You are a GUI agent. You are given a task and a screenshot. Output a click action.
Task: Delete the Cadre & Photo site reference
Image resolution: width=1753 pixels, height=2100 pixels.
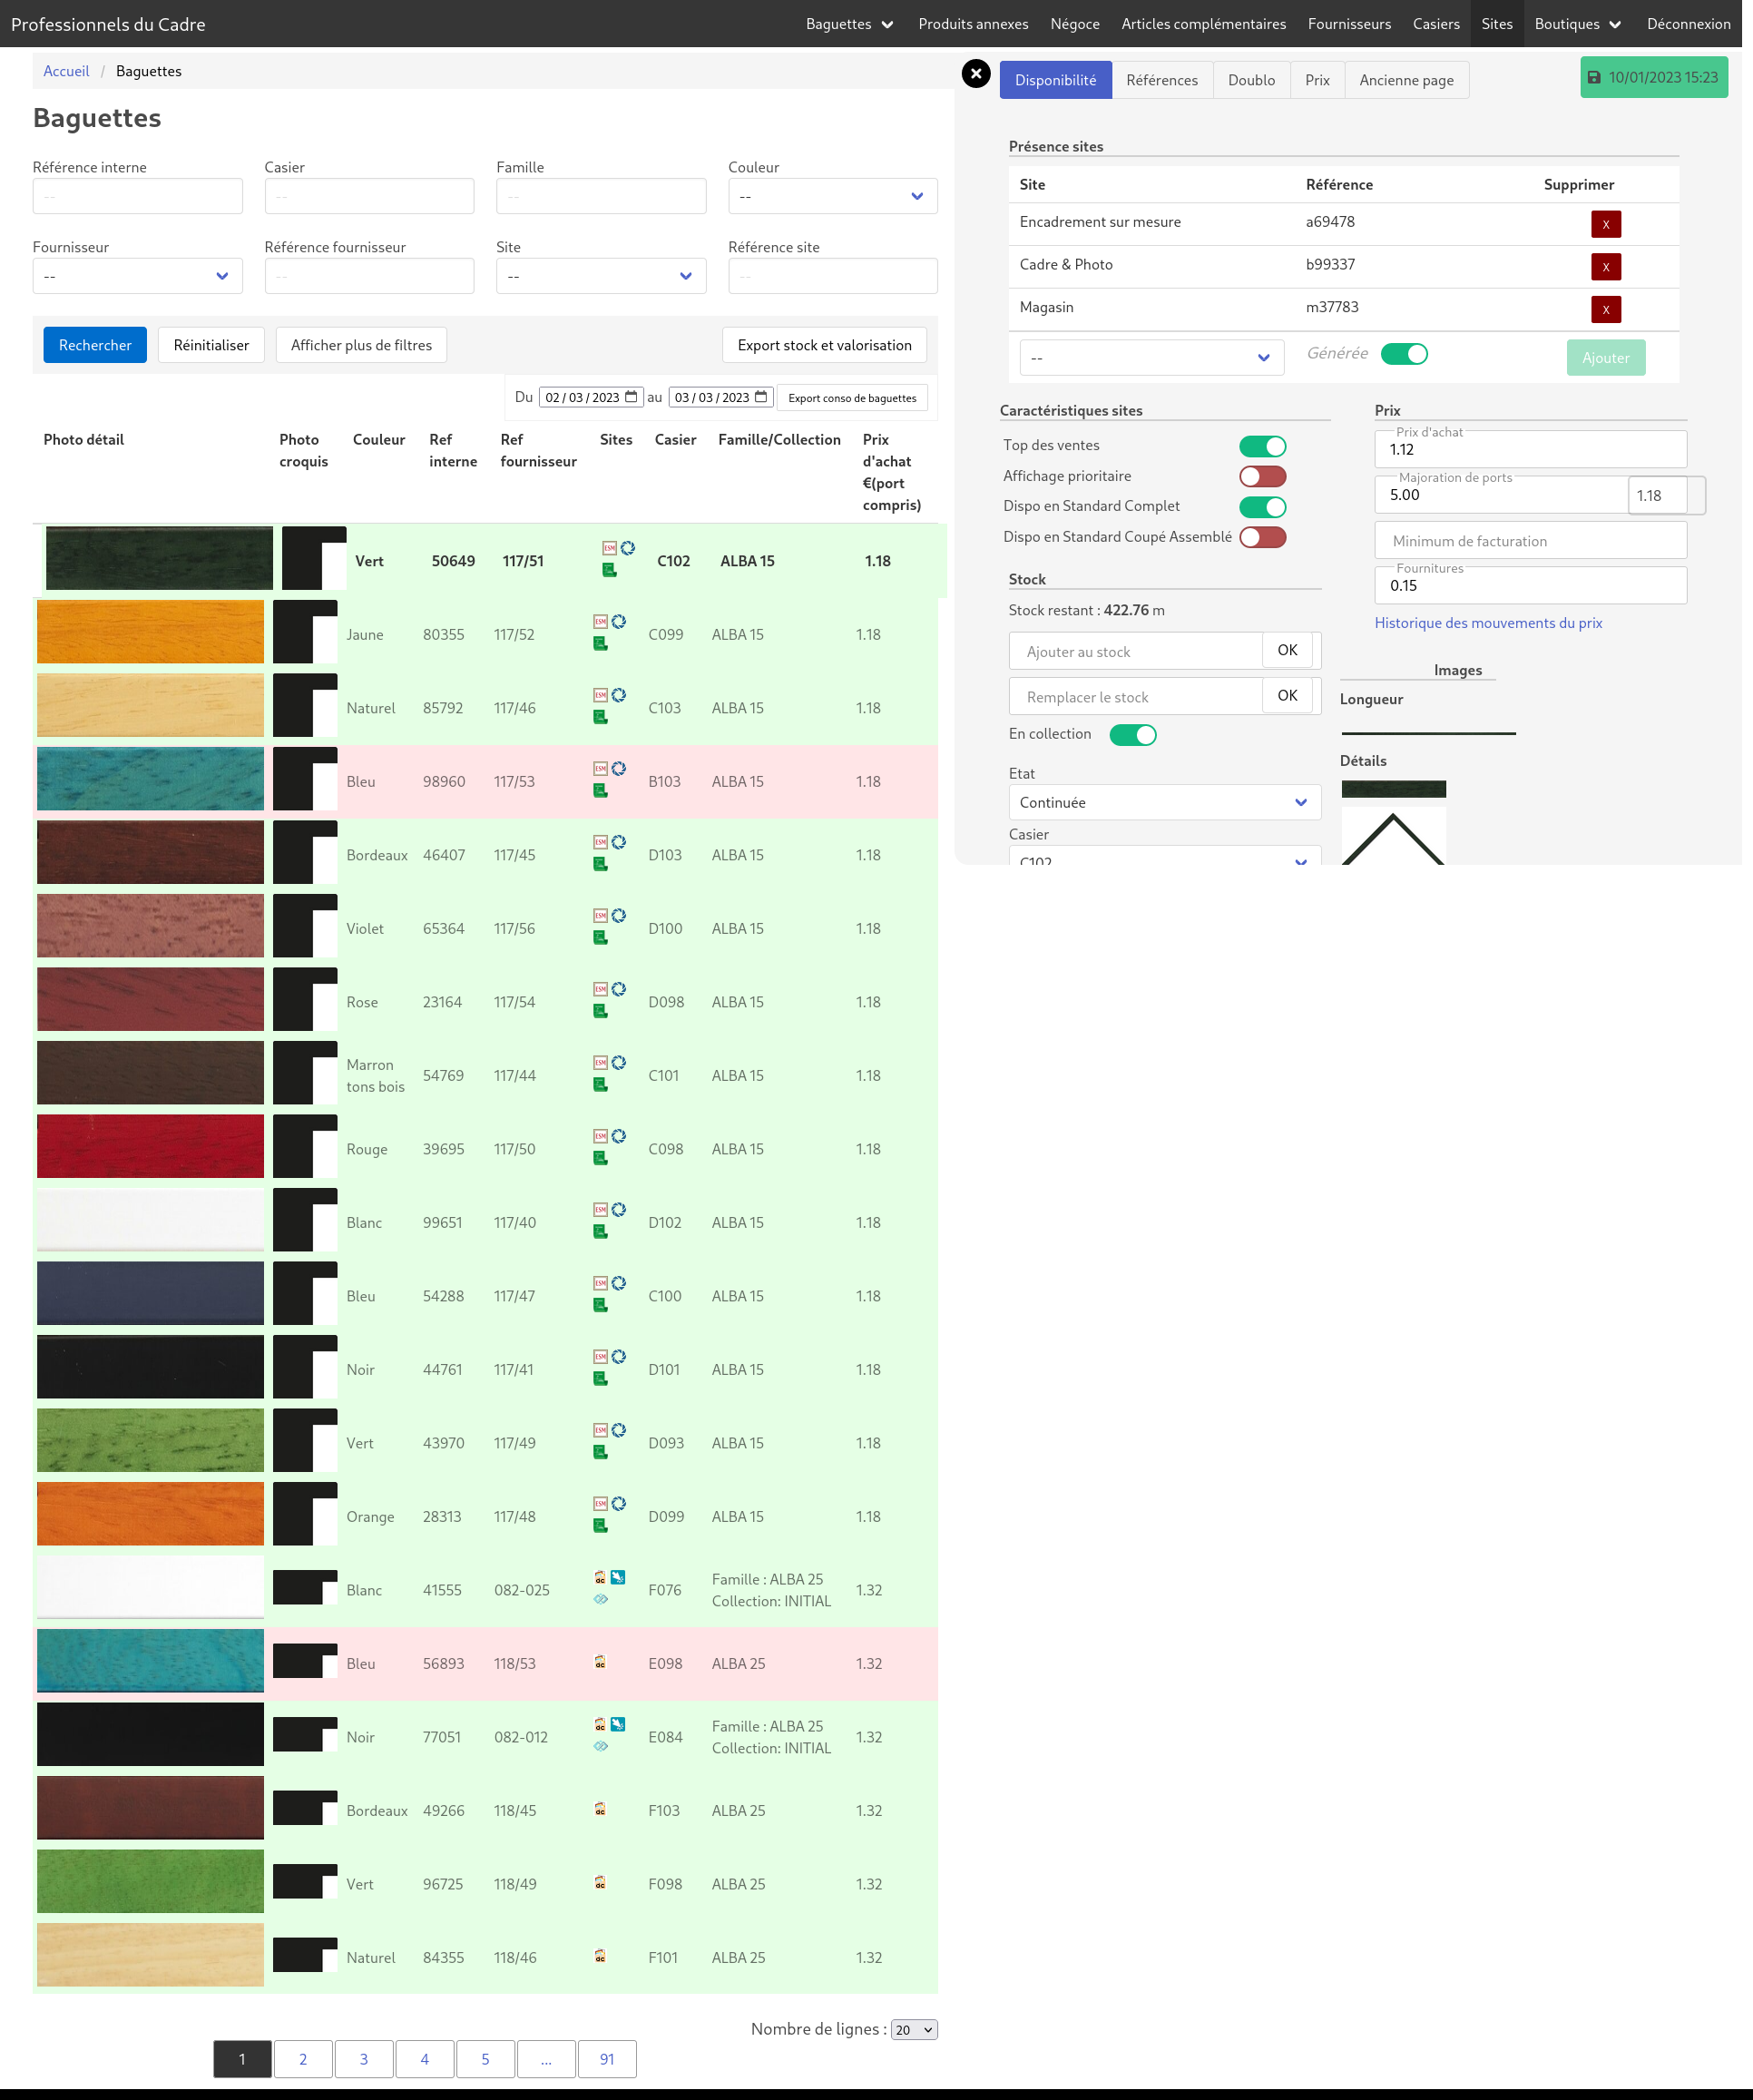[x=1605, y=267]
